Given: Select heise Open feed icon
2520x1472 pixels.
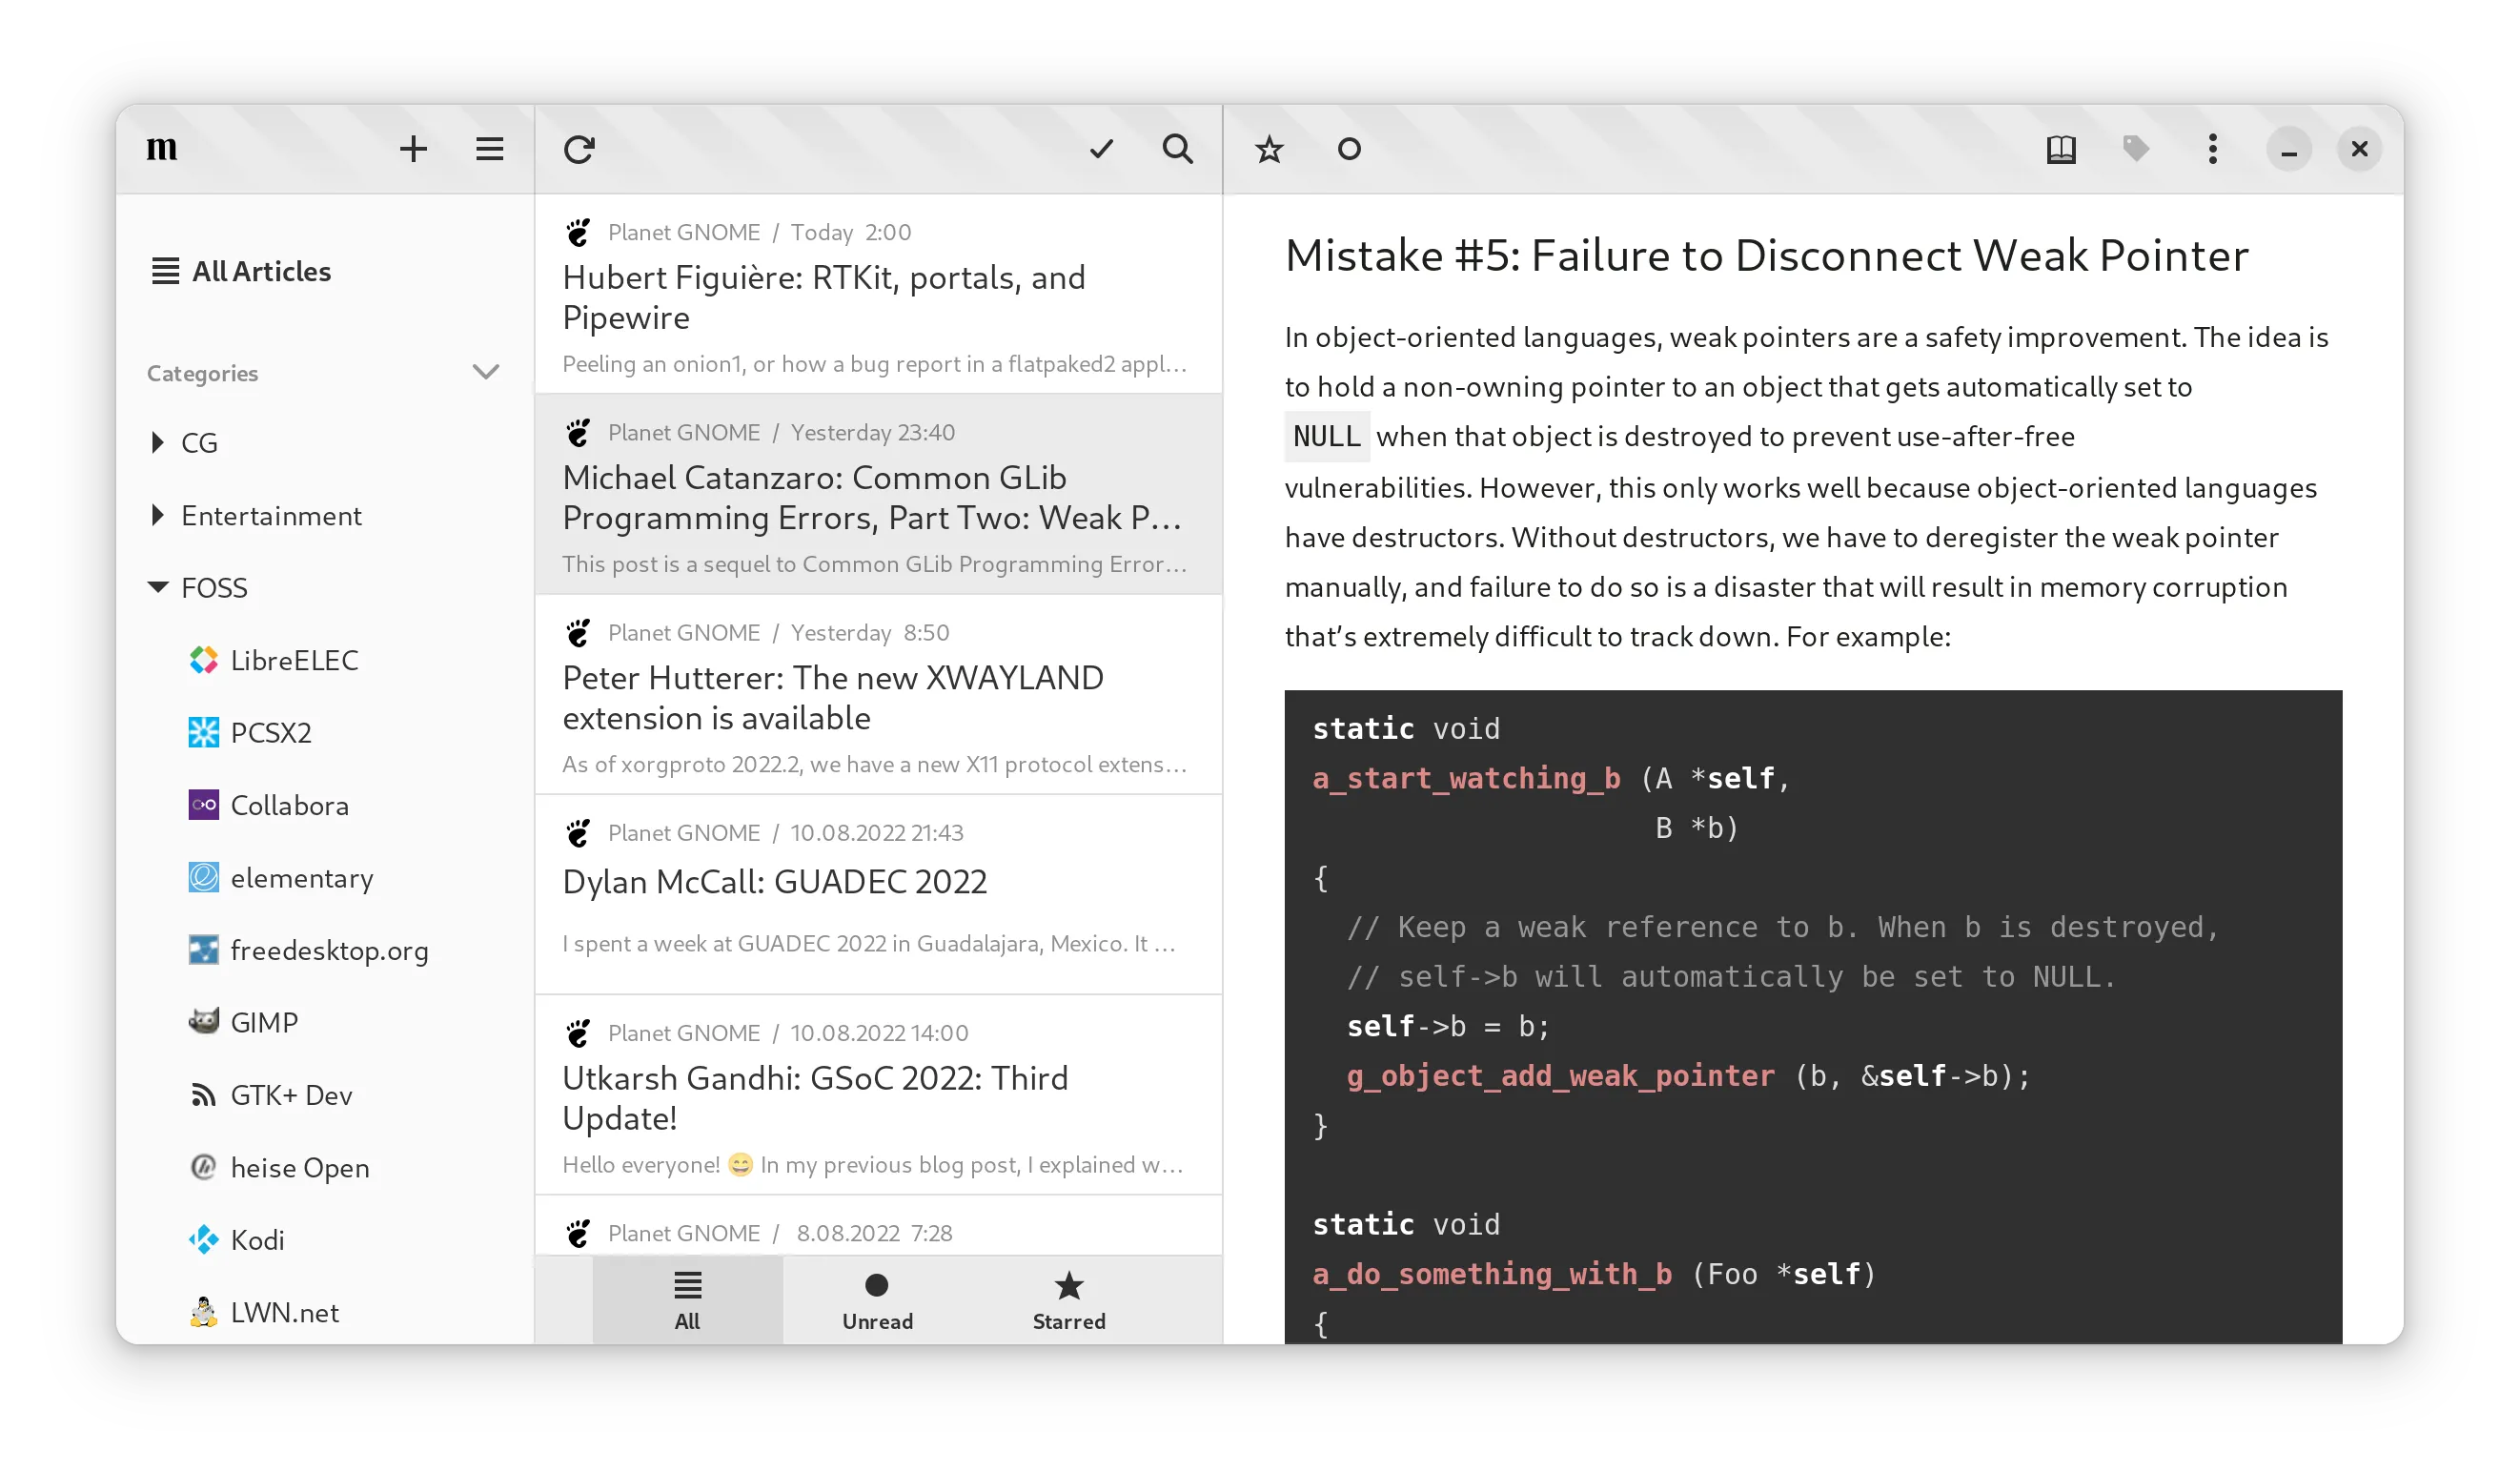Looking at the screenshot, I should [x=203, y=1167].
